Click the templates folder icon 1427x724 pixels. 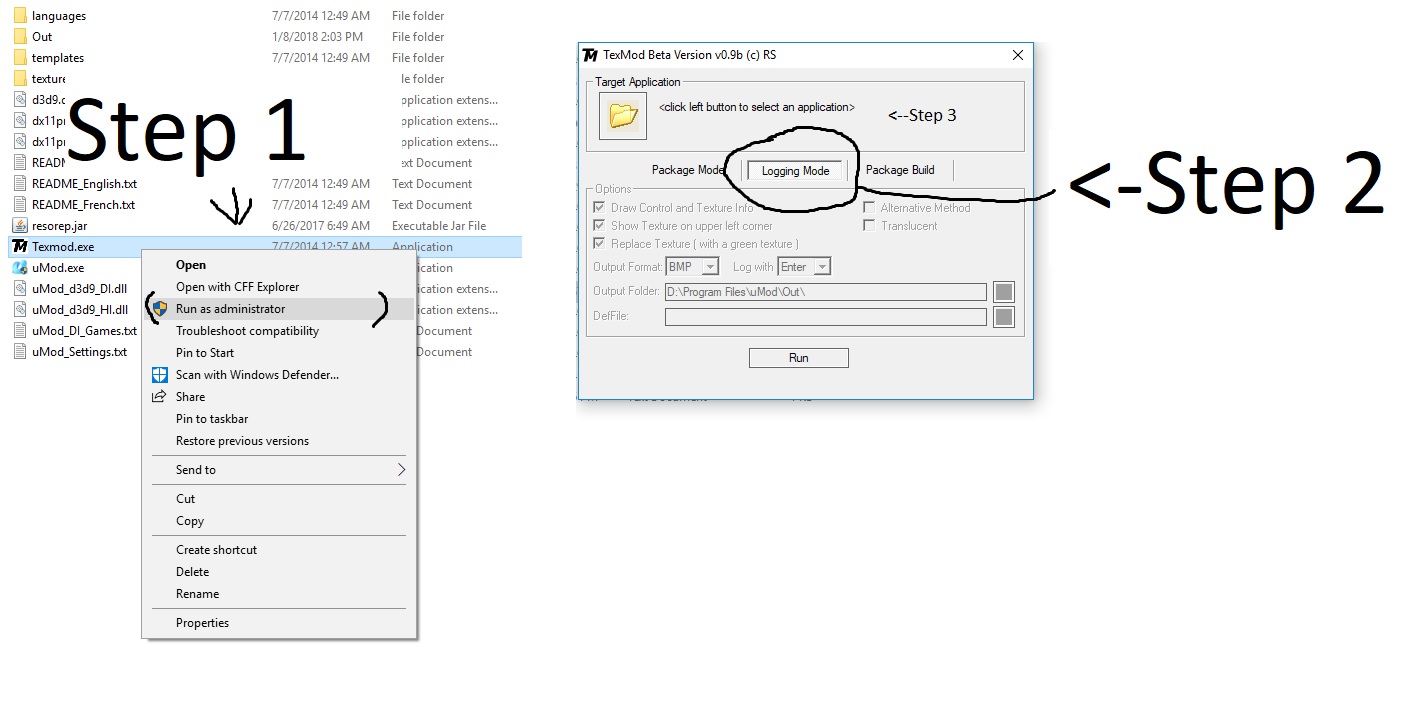pos(19,58)
